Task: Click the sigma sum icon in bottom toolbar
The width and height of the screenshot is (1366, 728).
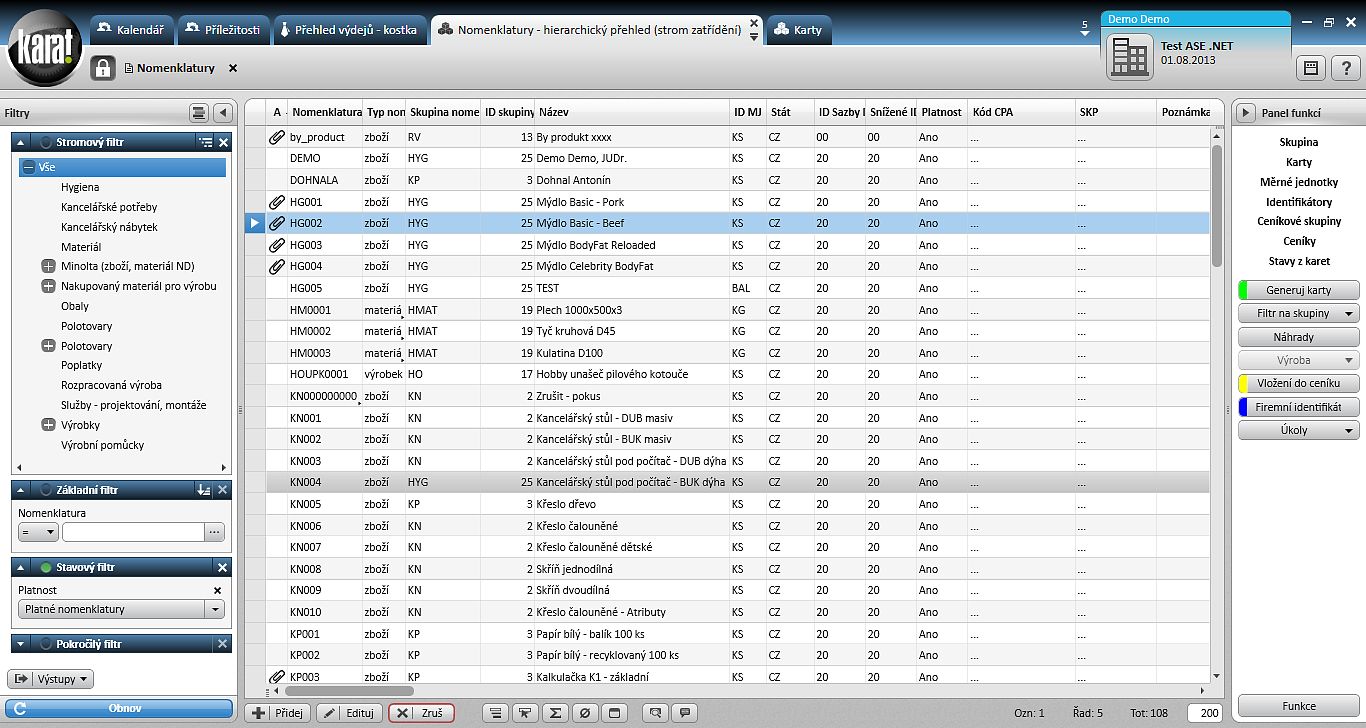Action: 555,713
